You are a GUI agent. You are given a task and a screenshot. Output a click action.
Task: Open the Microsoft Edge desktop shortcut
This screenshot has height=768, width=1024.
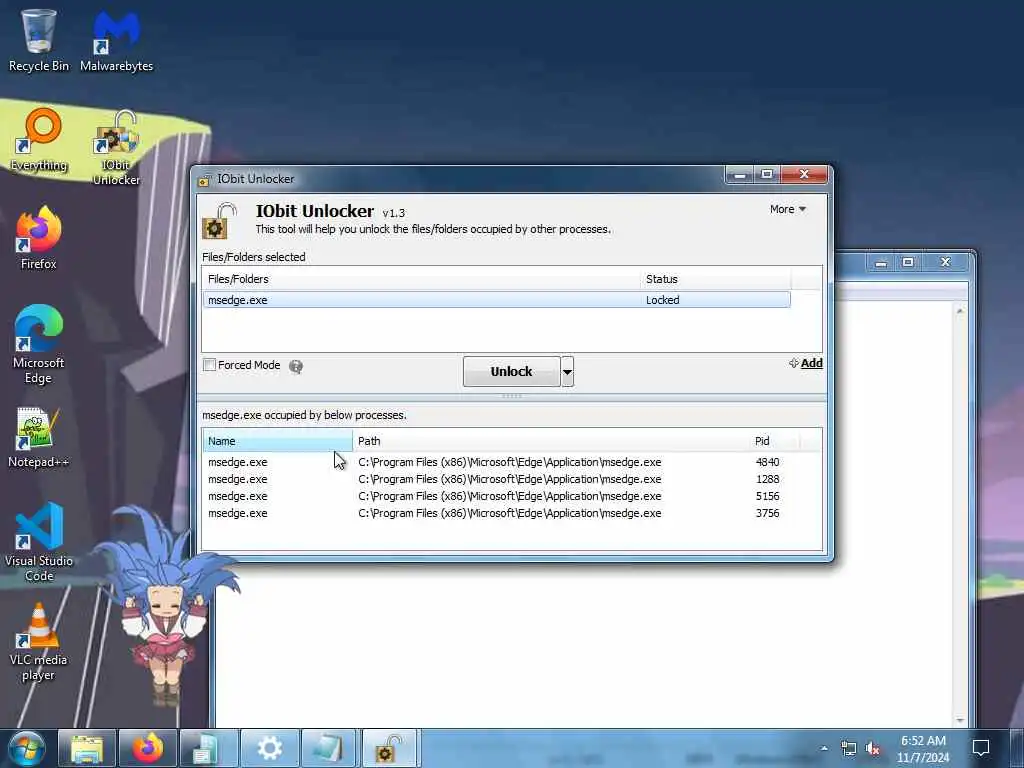(39, 345)
